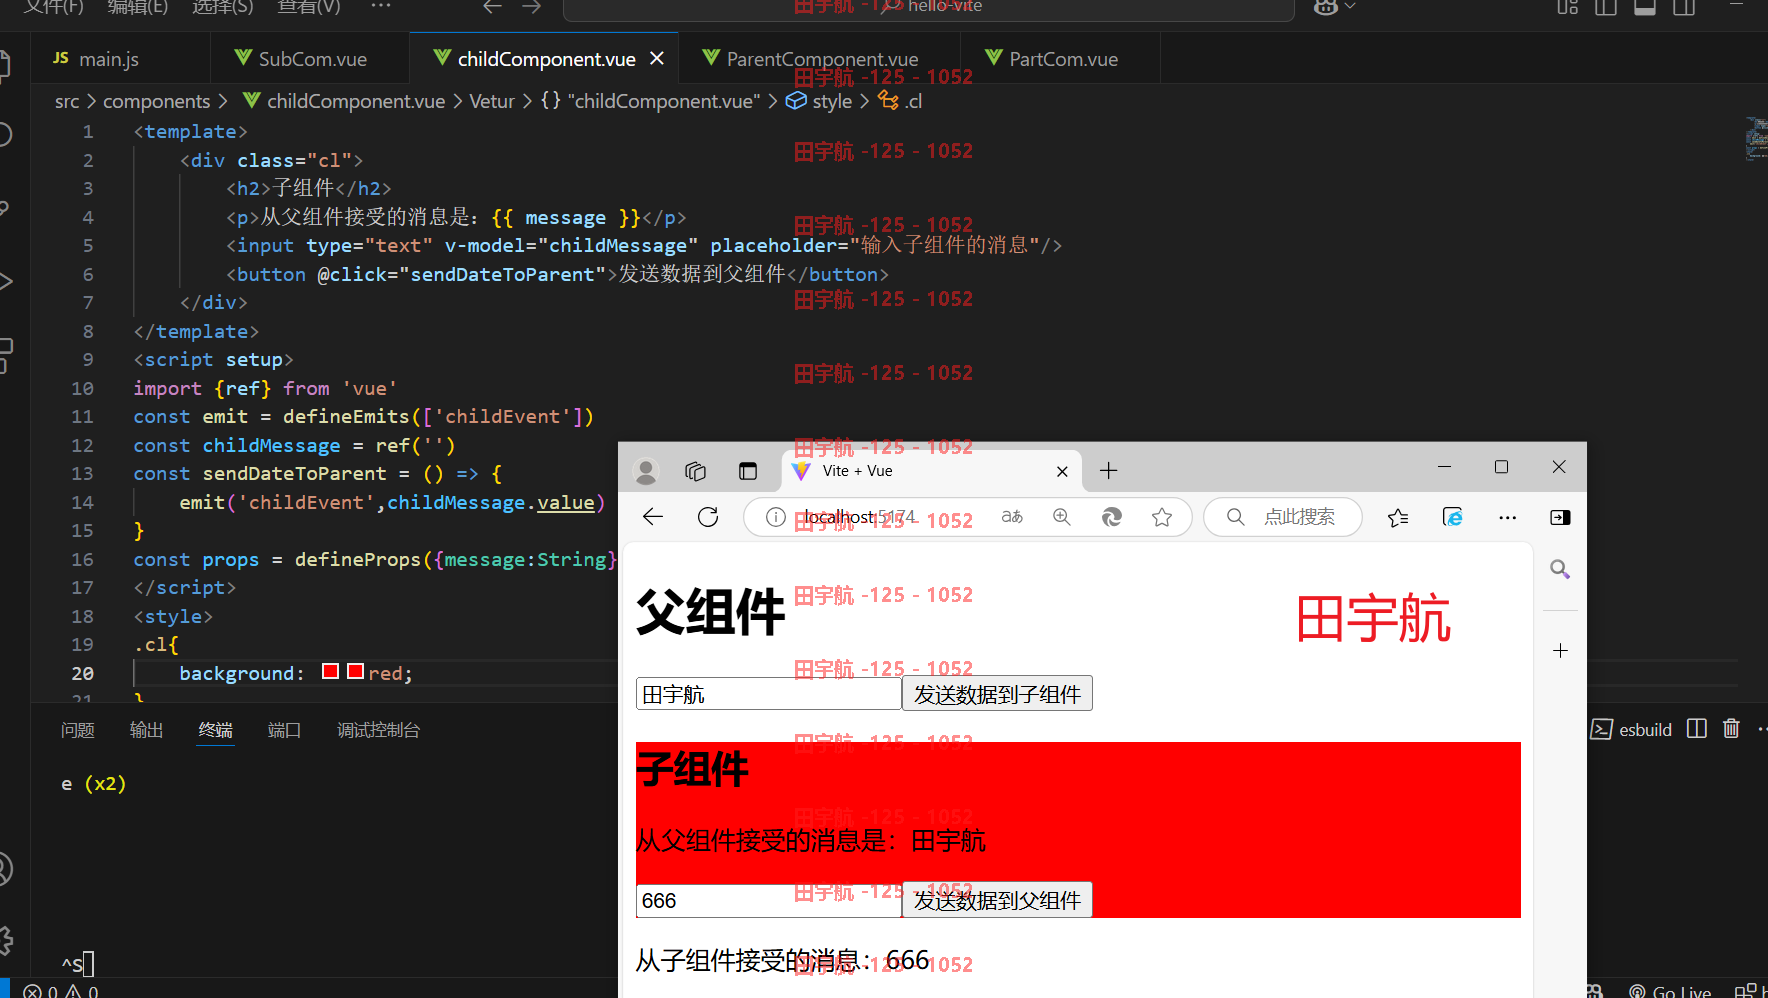Click the read aloud icon in the address bar

(x=1012, y=517)
